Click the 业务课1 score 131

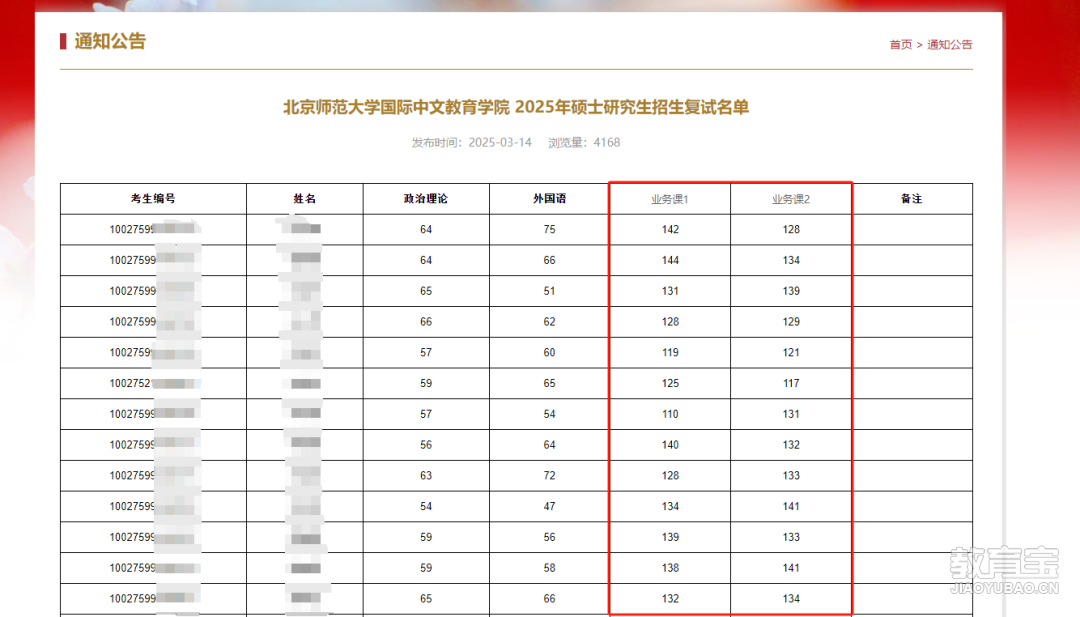coord(670,291)
